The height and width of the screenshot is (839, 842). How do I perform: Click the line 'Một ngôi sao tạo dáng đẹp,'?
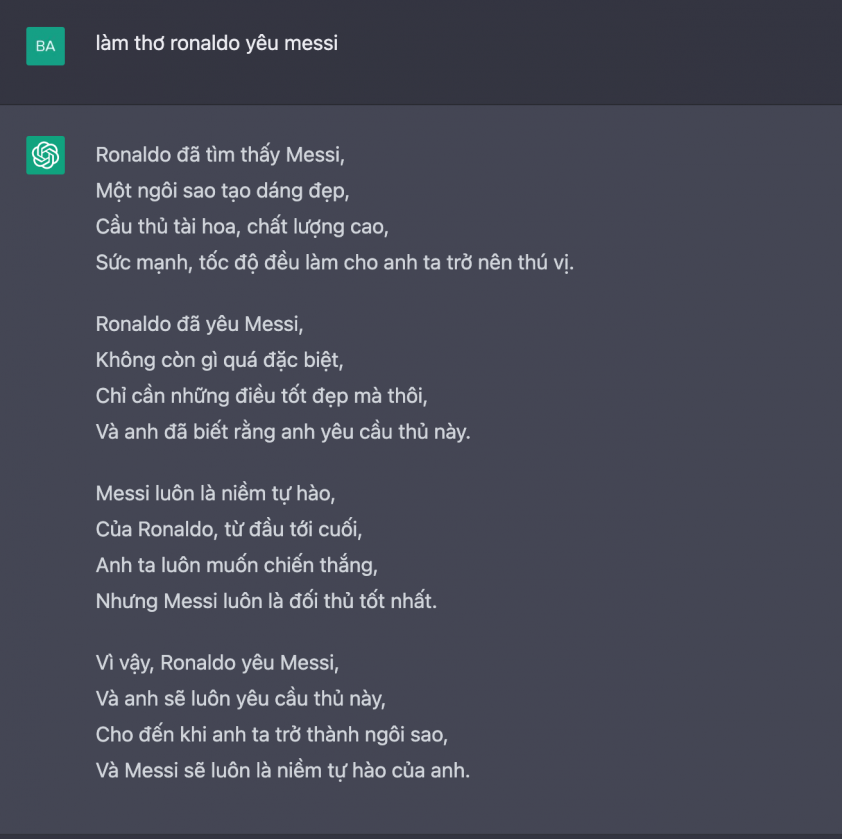pos(222,191)
